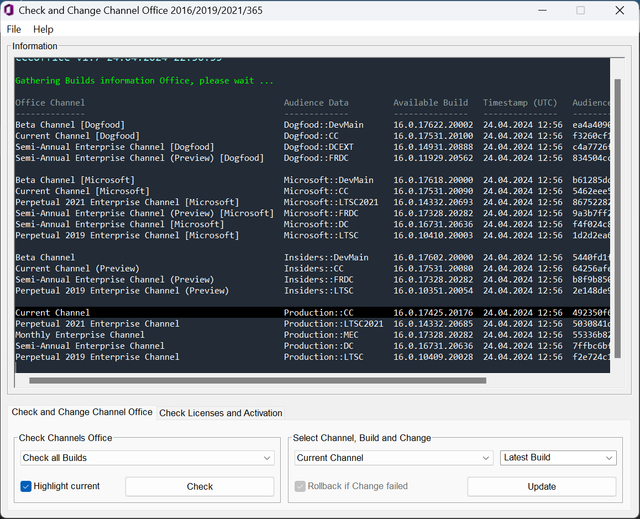Click Insiders::DevMain audience entry
The height and width of the screenshot is (519, 640).
(x=326, y=257)
